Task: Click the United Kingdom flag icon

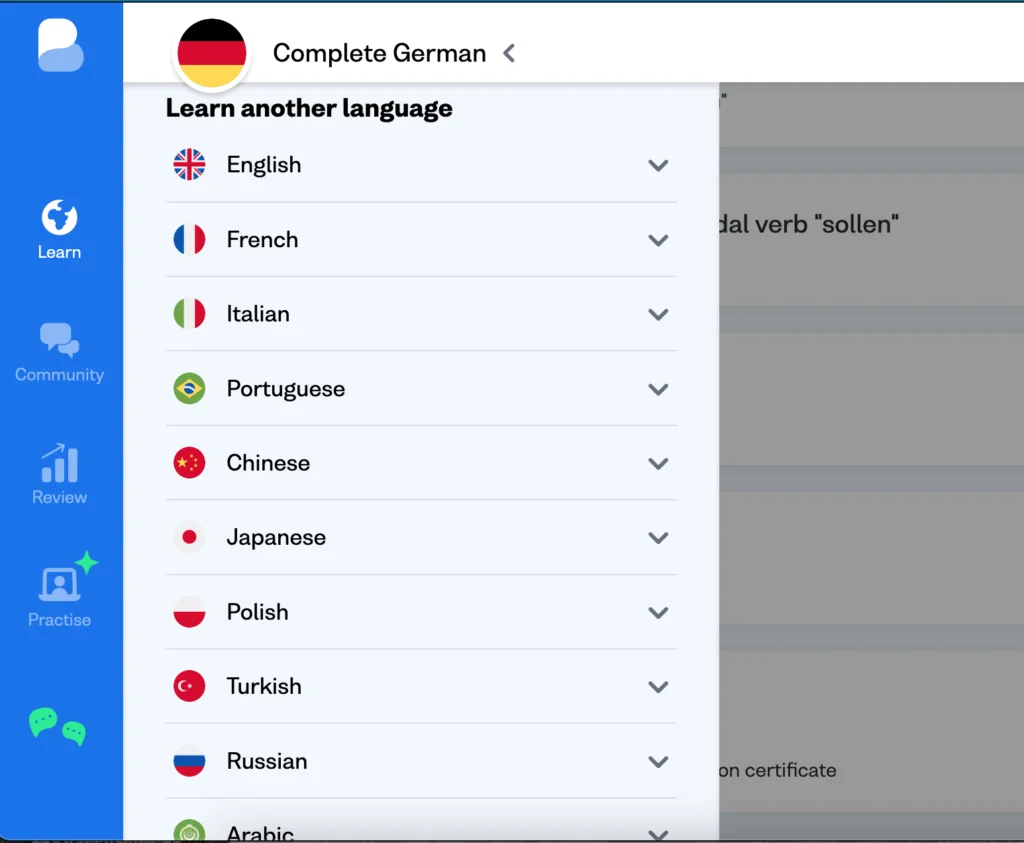Action: coord(189,165)
